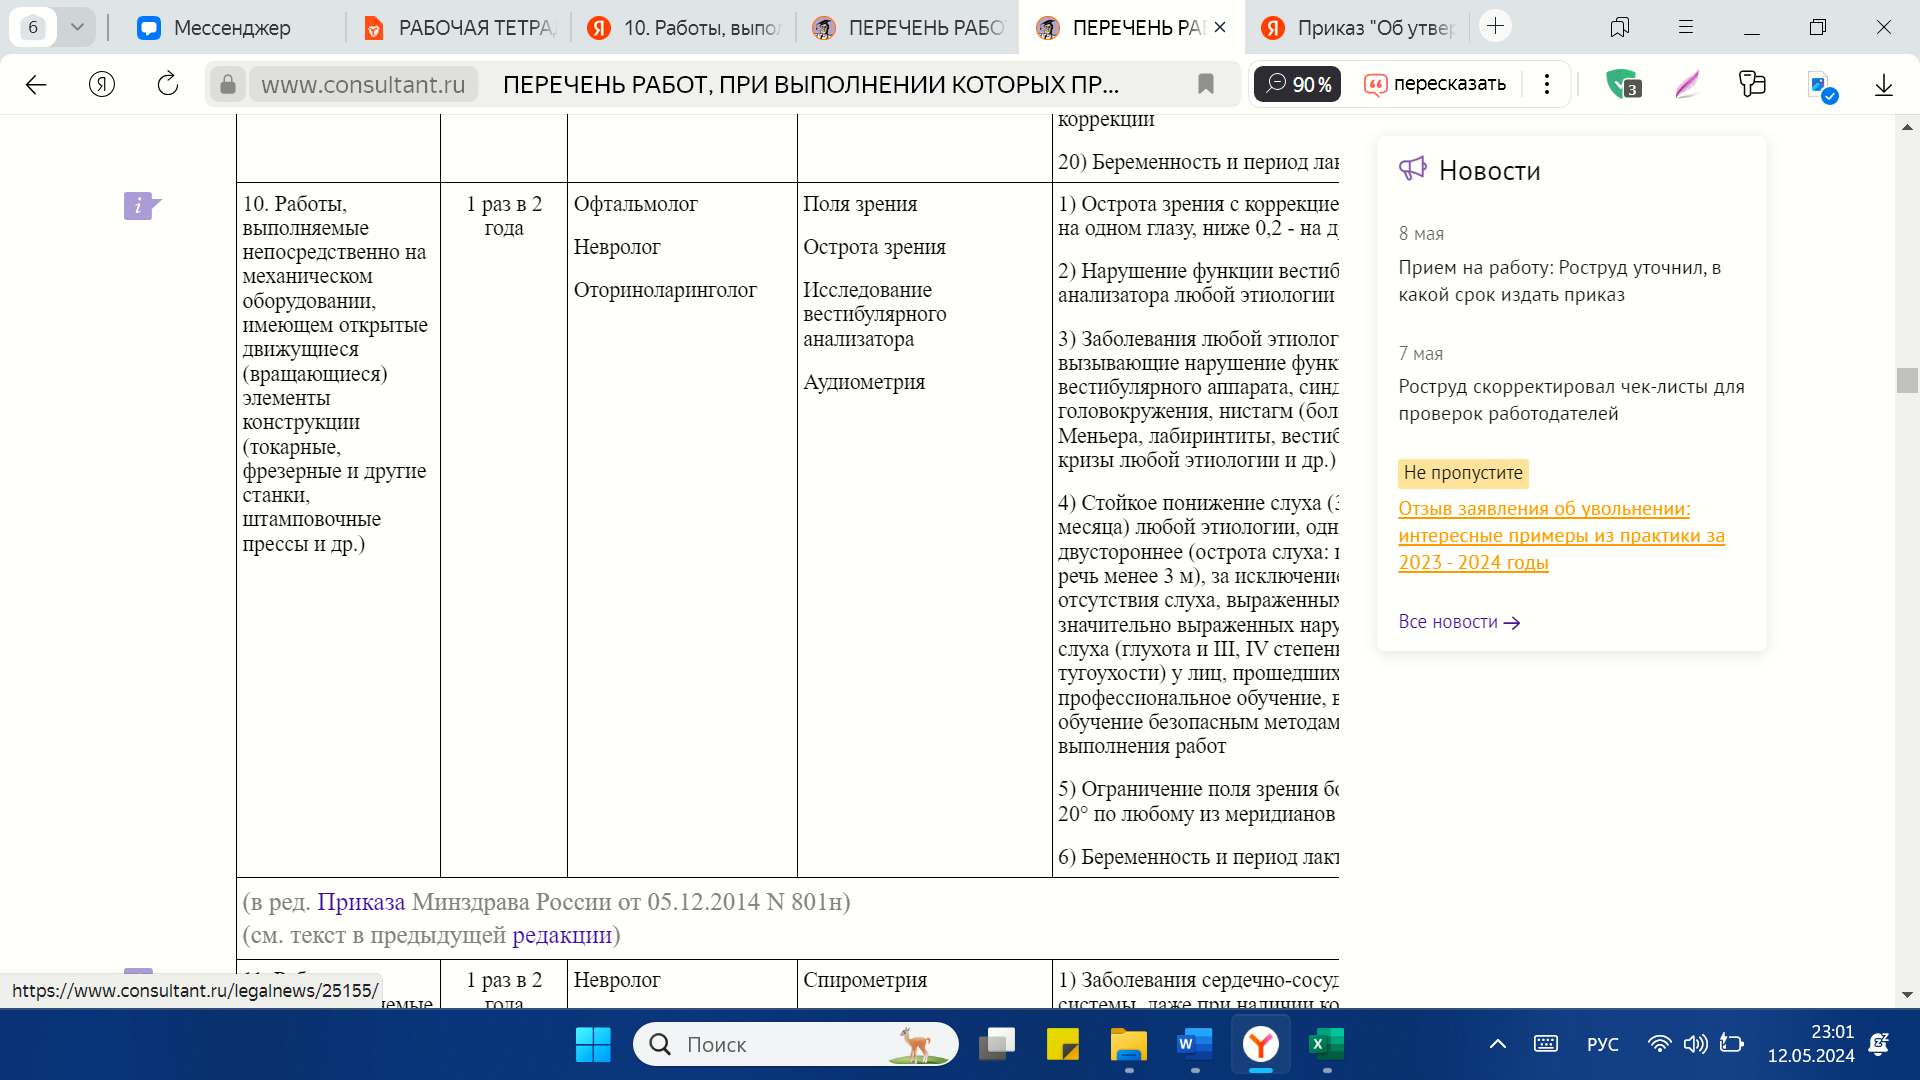The image size is (1920, 1080).
Task: Open 'Все новости' link
Action: click(x=1459, y=622)
